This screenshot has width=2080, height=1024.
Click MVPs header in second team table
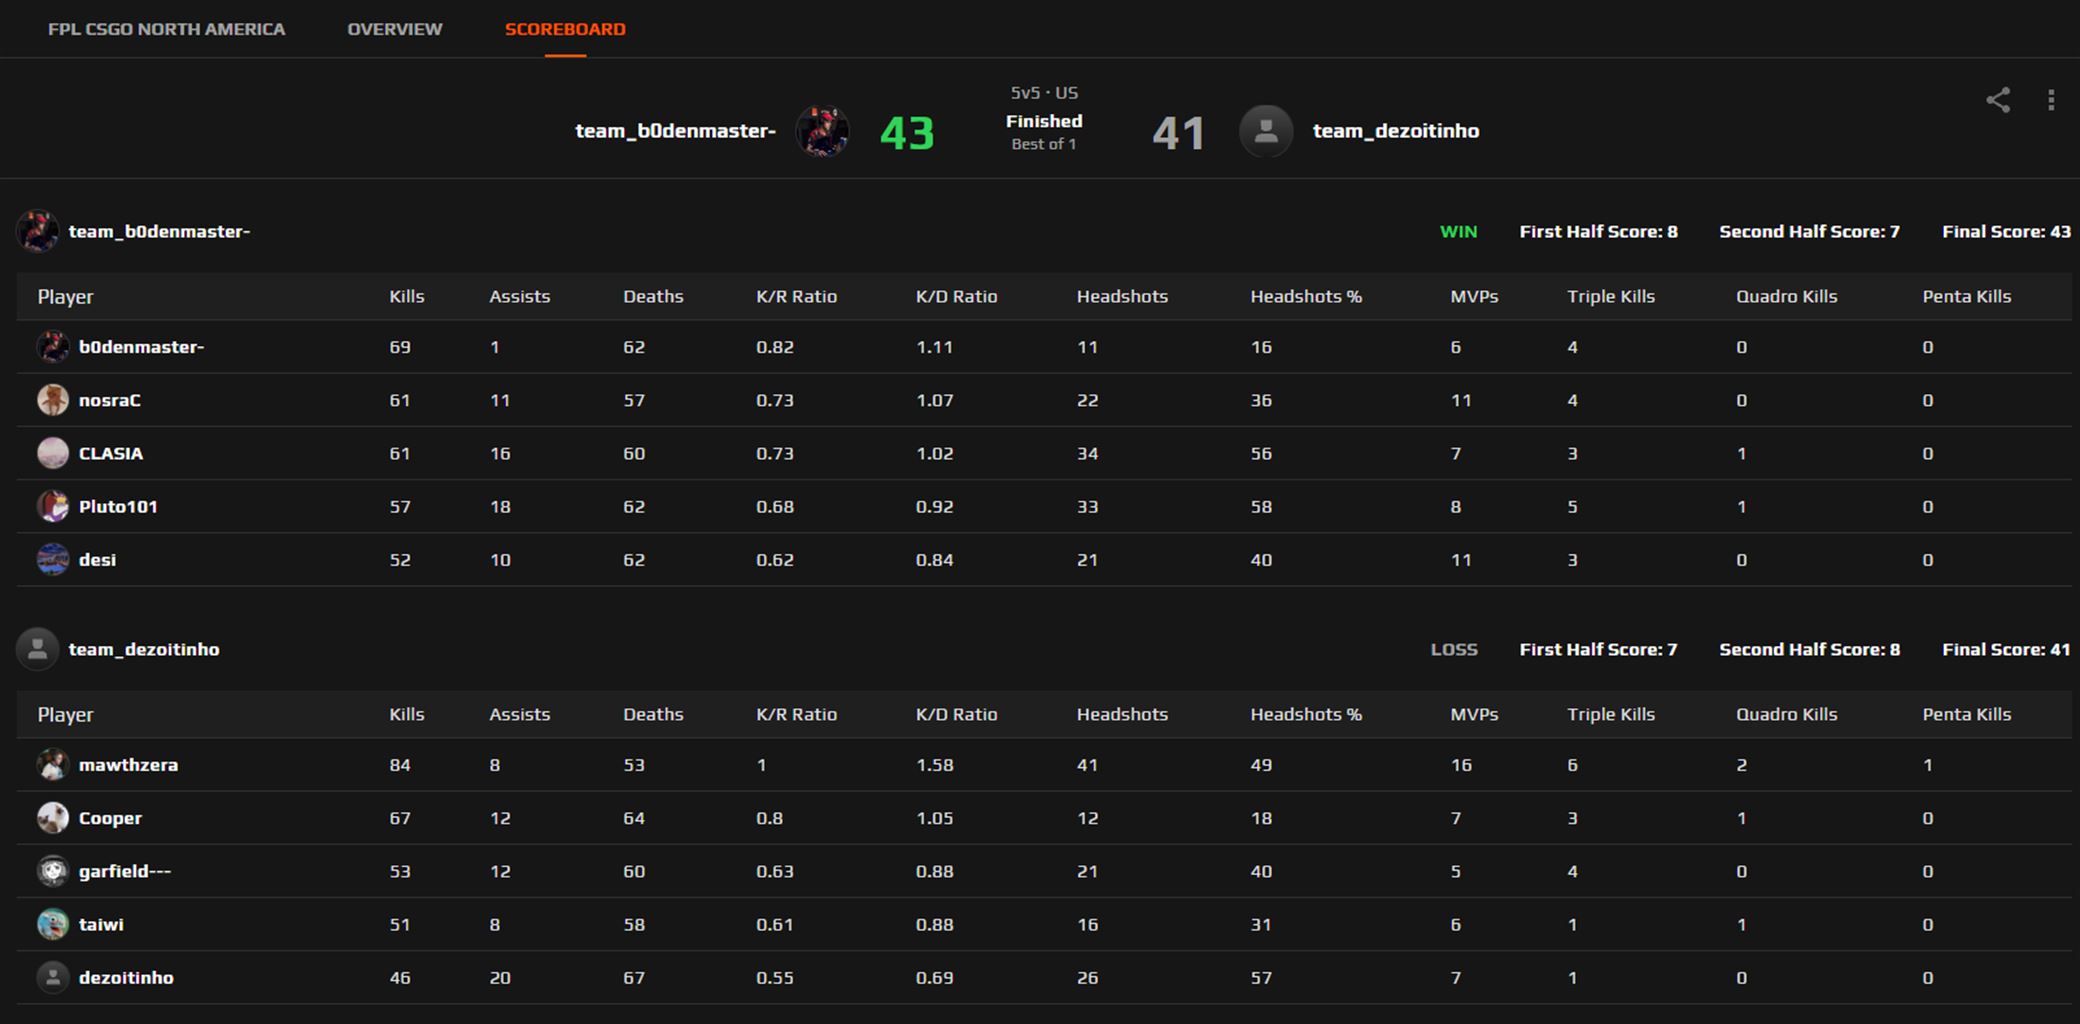(1474, 714)
